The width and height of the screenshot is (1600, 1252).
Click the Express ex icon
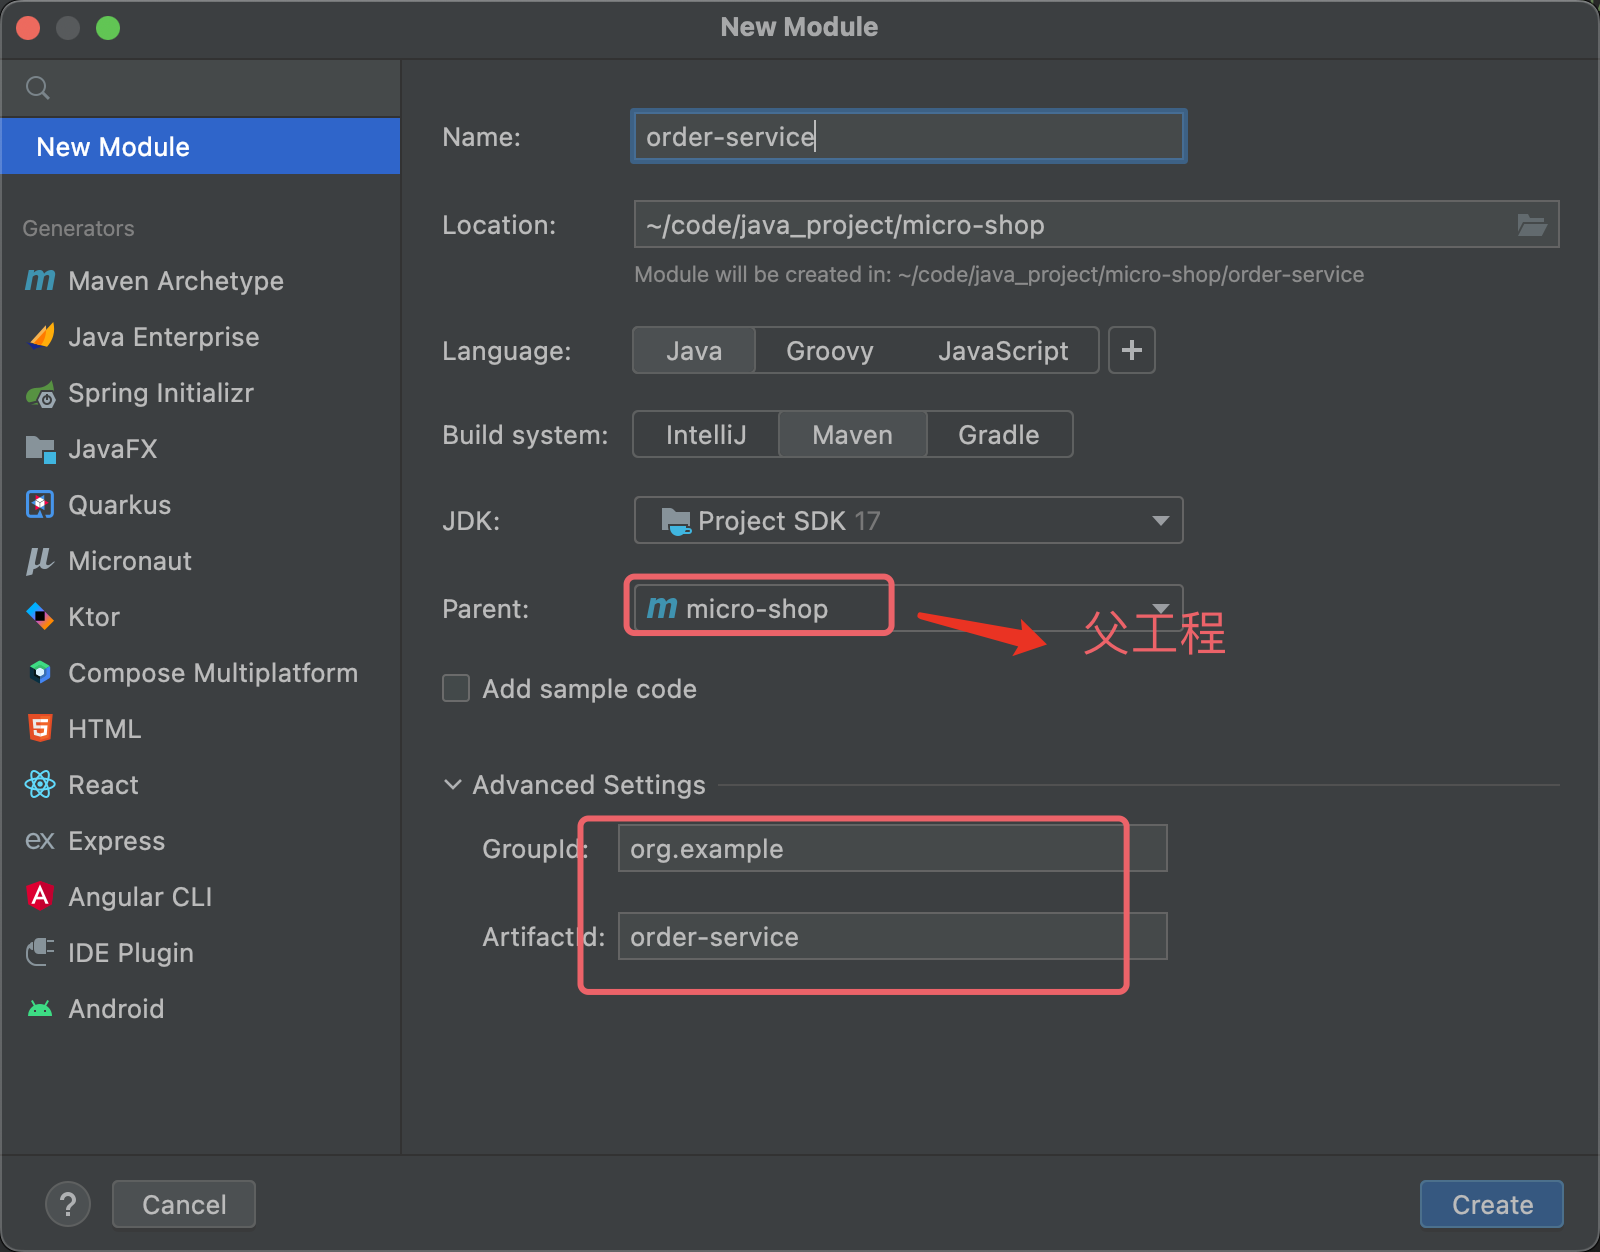point(40,840)
